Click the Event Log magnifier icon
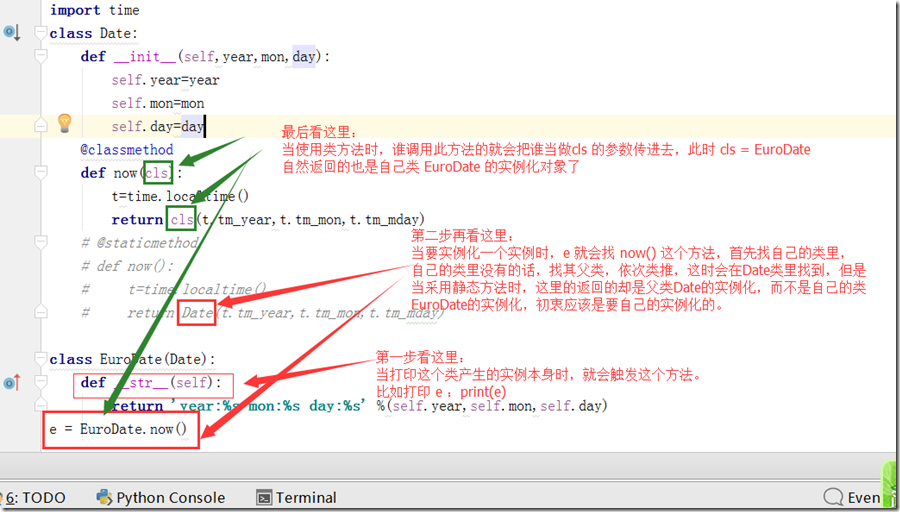The image size is (900, 512). 833,497
